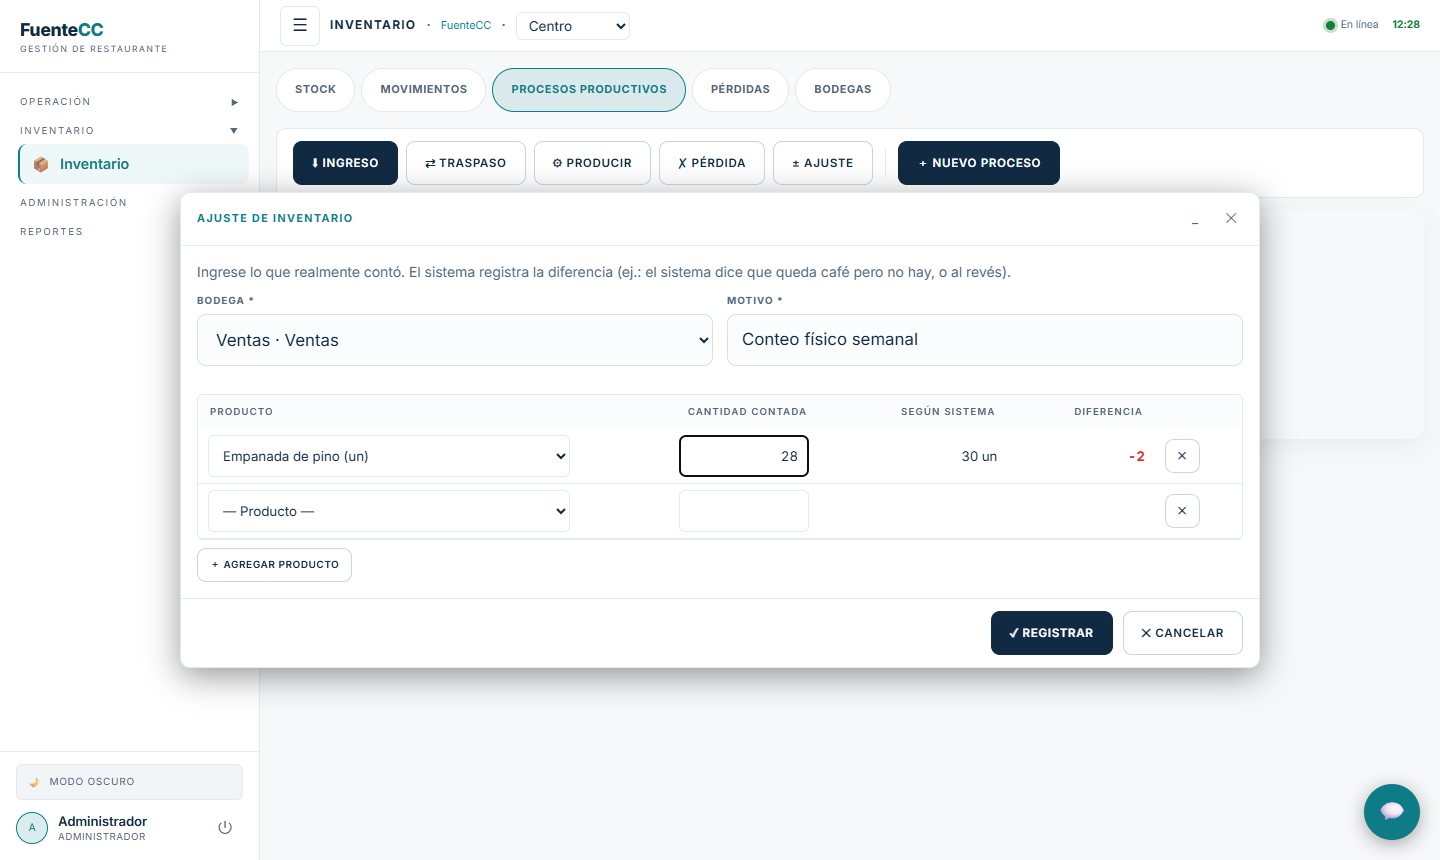Screen dimensions: 1440x860
Task: Click the system value 30 un
Action: [979, 456]
